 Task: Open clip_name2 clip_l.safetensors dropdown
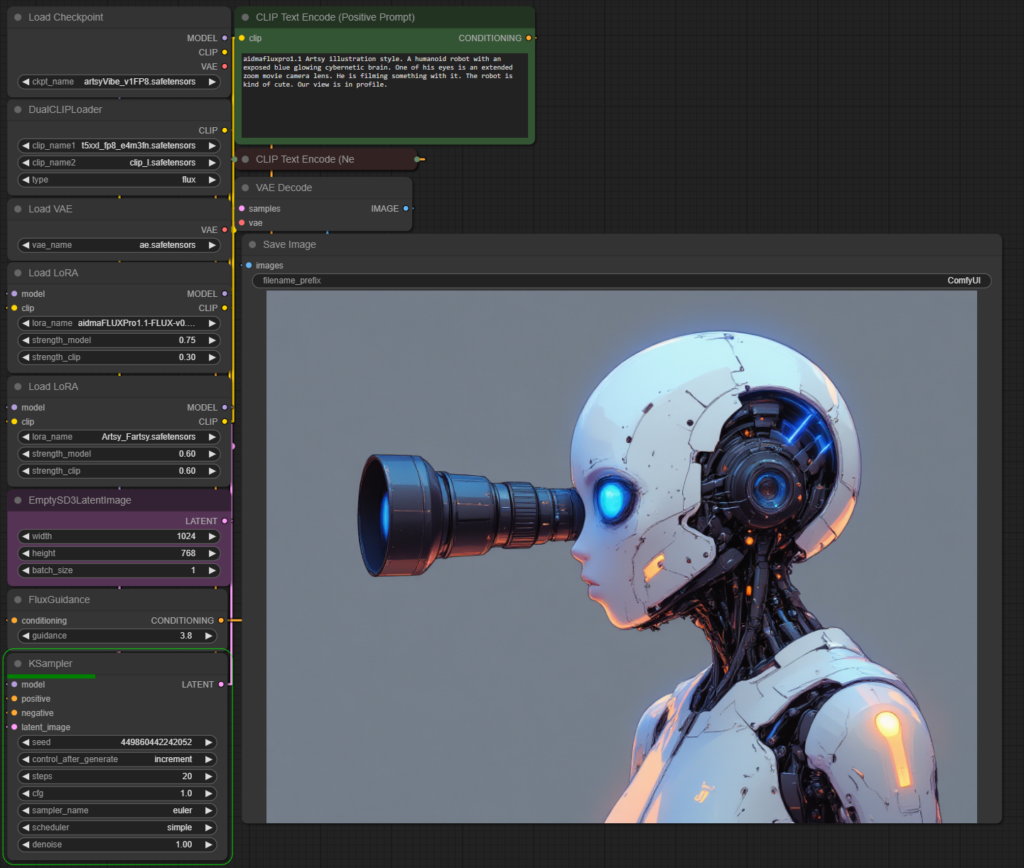tap(119, 163)
